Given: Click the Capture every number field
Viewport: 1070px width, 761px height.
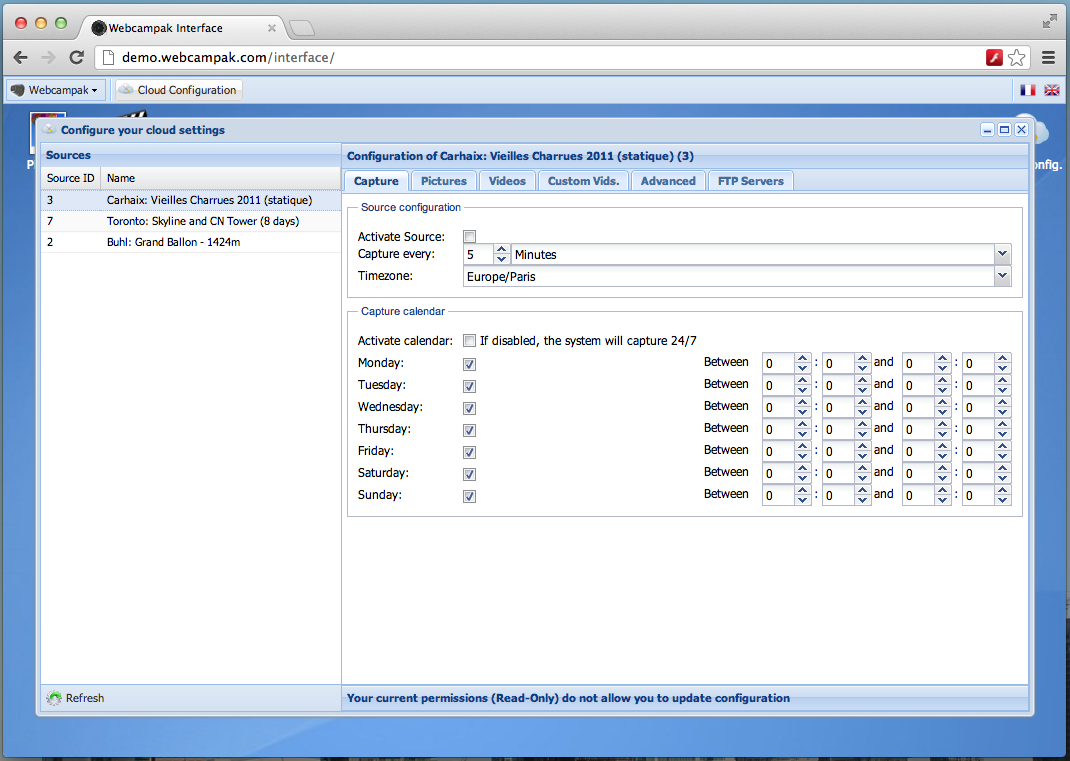Looking at the screenshot, I should coord(478,255).
